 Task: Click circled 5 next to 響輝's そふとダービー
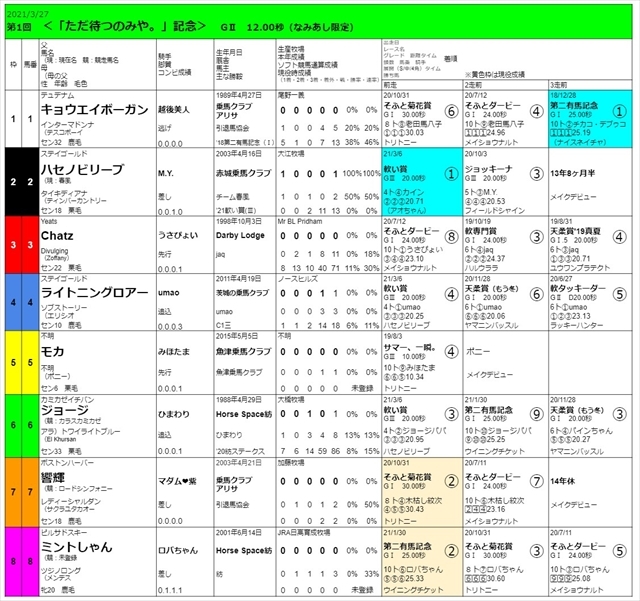tap(536, 480)
